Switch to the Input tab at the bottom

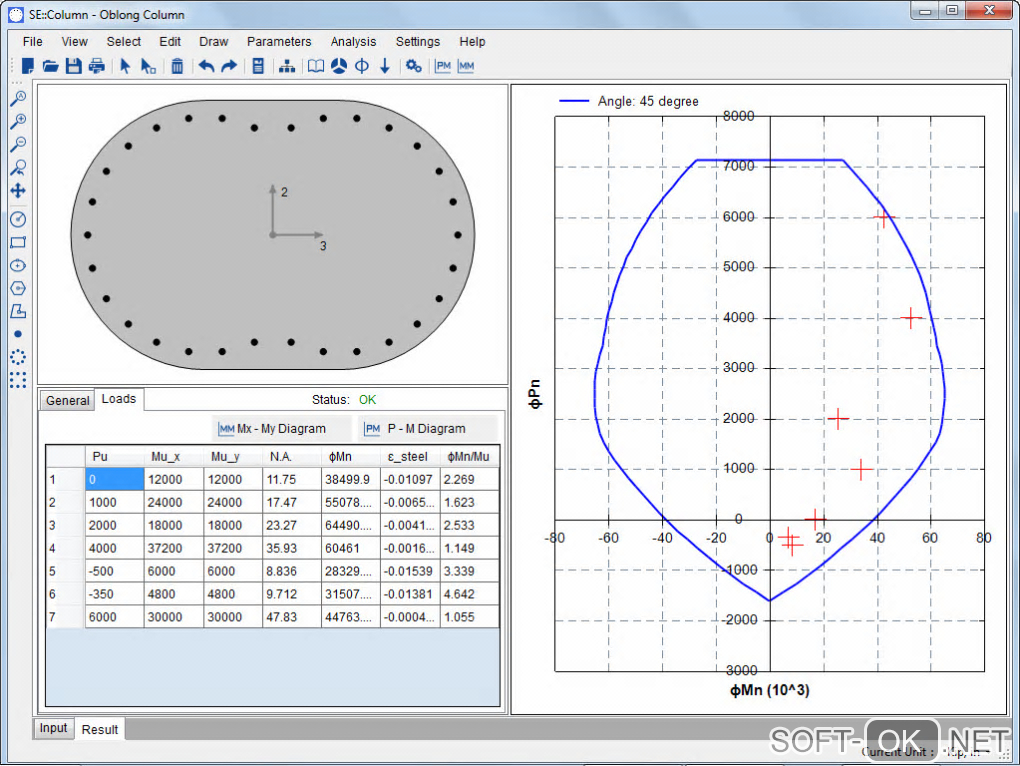click(54, 729)
